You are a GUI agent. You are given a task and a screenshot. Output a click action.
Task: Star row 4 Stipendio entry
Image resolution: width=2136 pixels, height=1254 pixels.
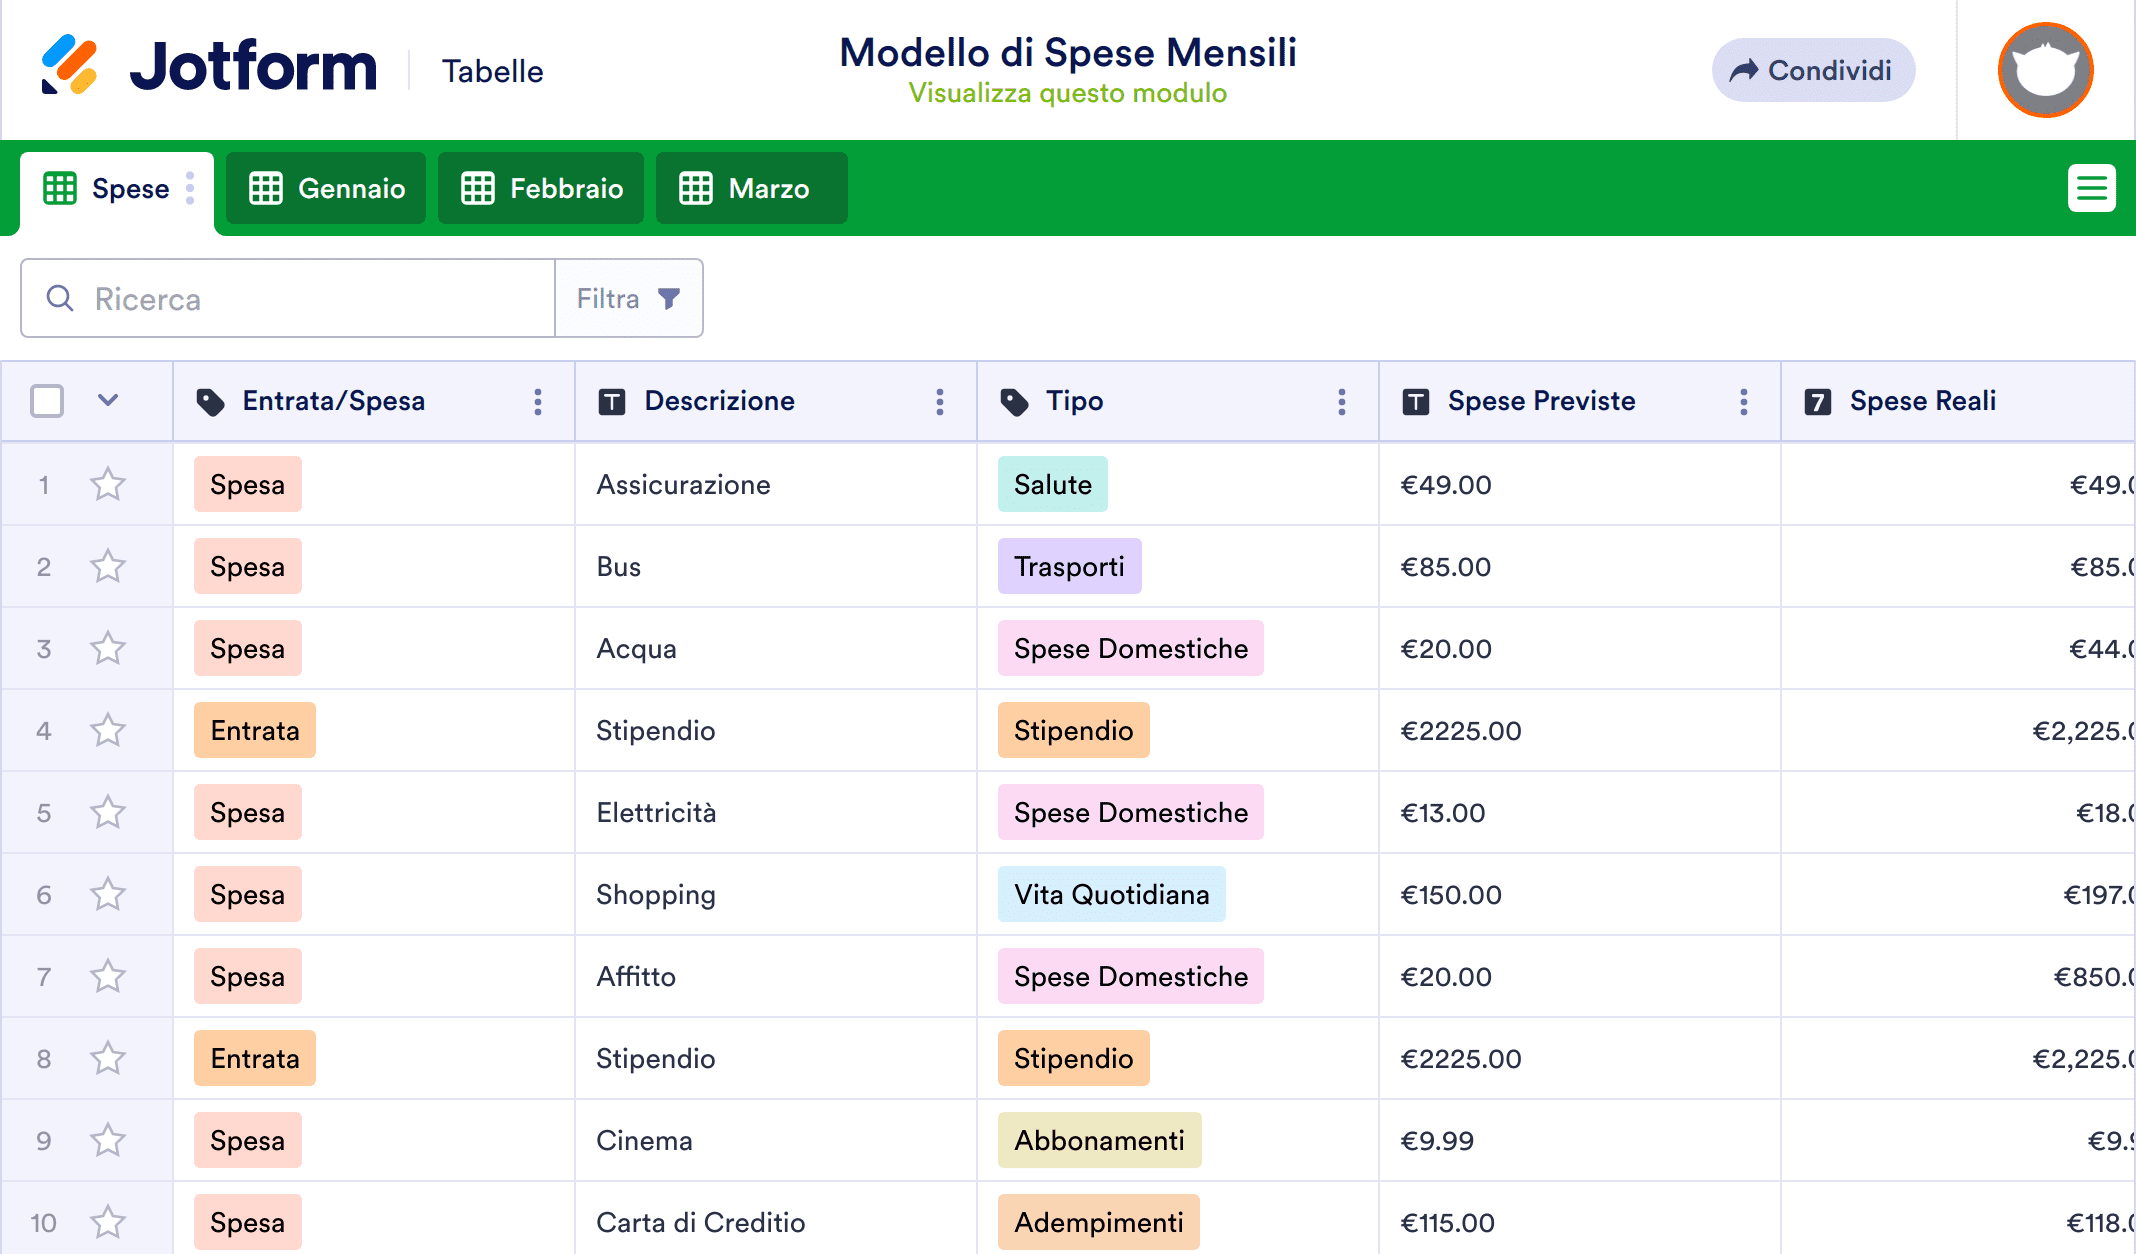click(x=108, y=731)
